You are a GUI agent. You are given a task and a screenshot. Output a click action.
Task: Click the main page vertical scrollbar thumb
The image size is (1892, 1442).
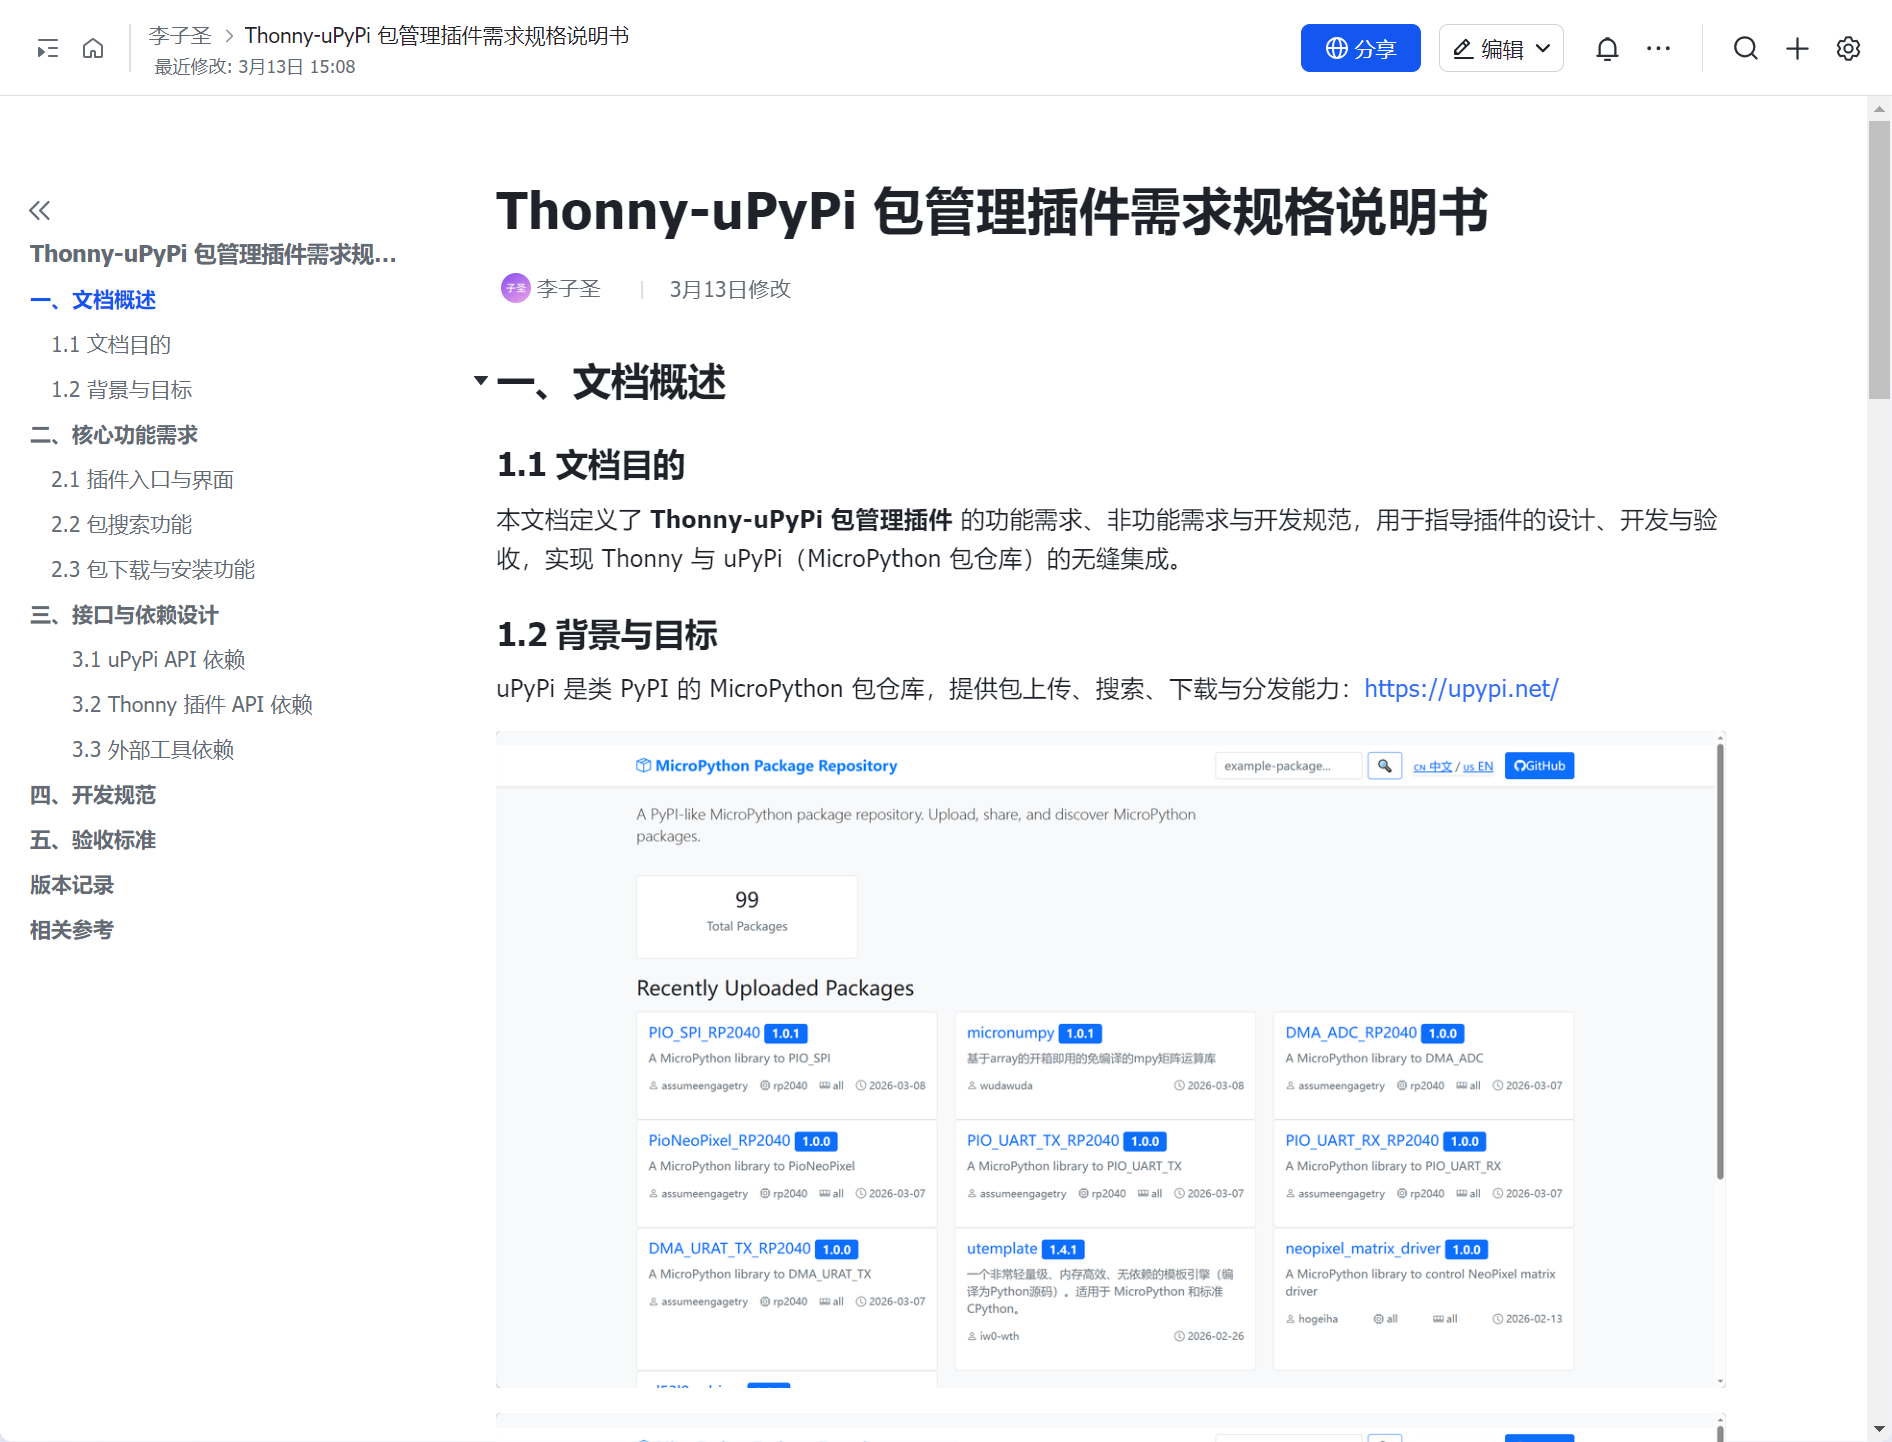(1879, 260)
